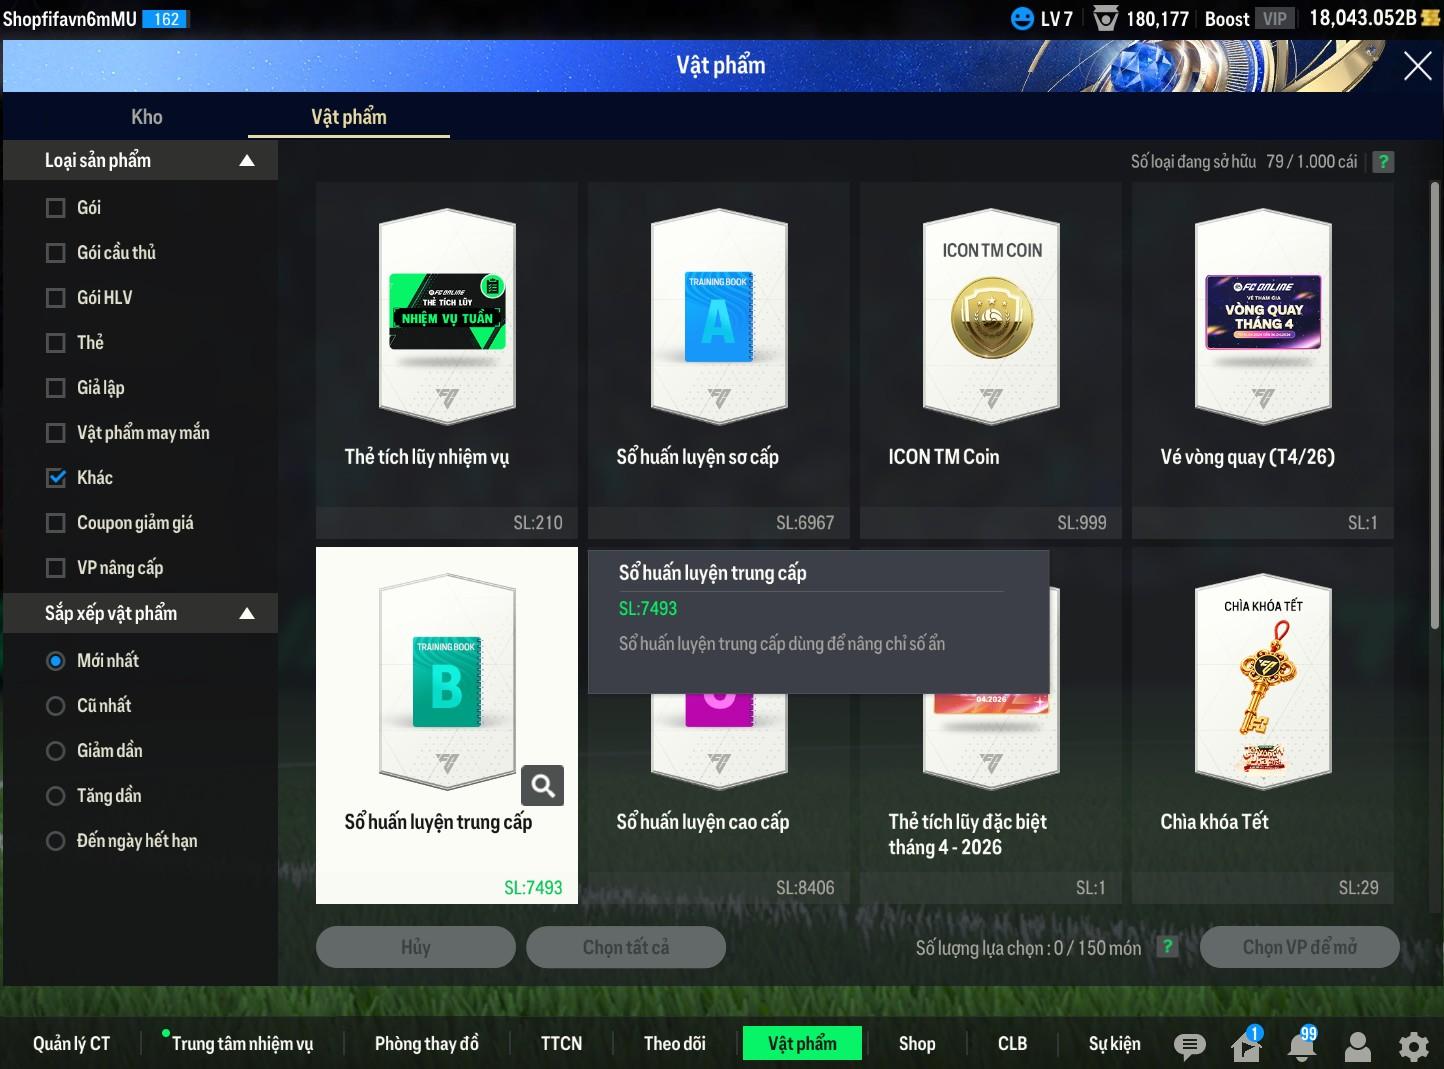Switch to the Kho tab
This screenshot has height=1069, width=1444.
coord(146,117)
